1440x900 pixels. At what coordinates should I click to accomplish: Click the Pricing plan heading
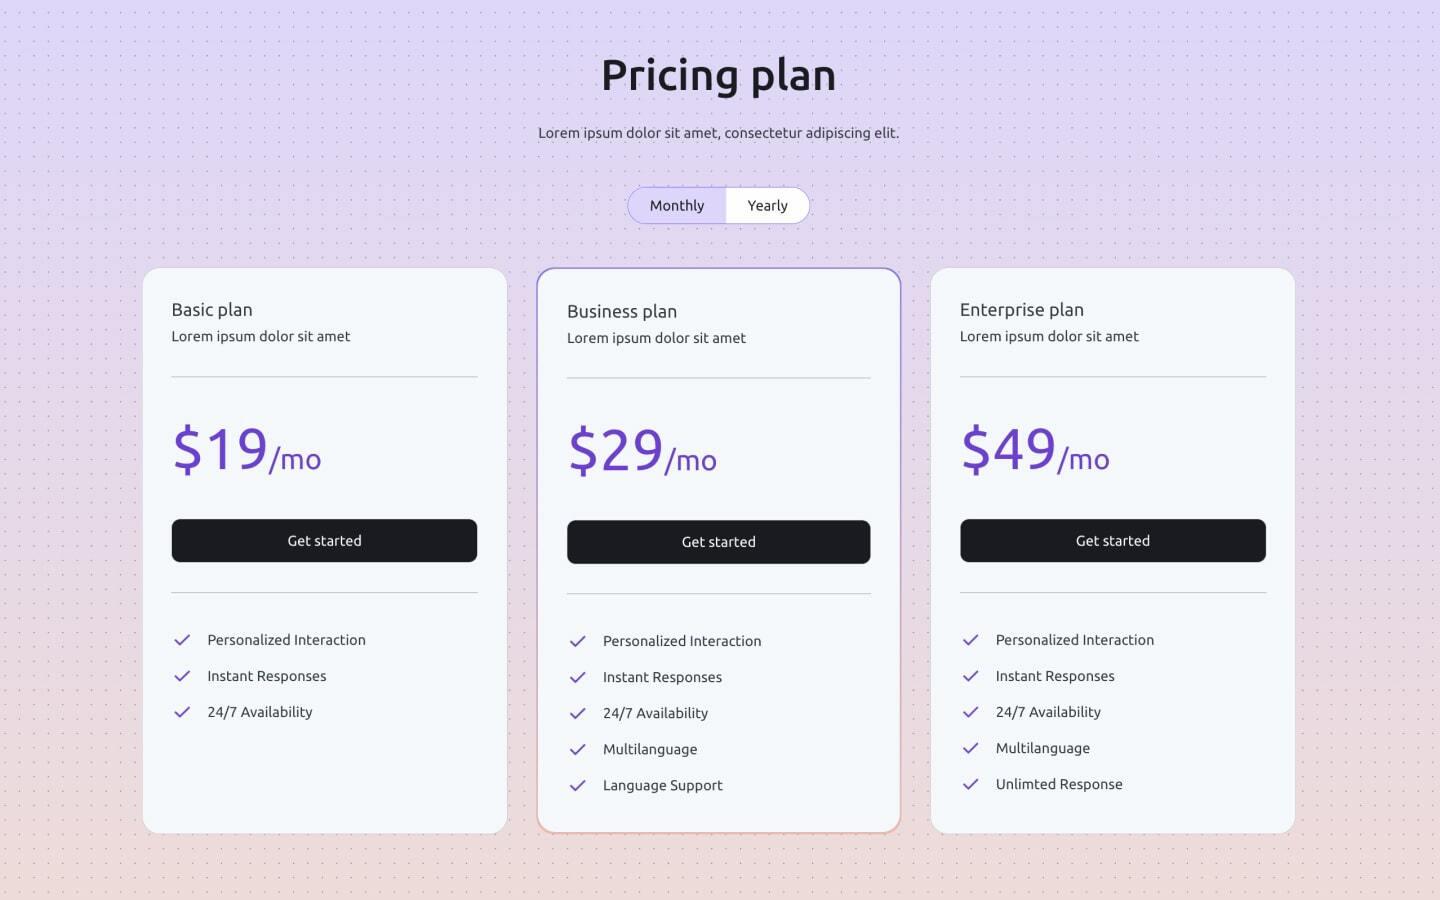coord(718,74)
